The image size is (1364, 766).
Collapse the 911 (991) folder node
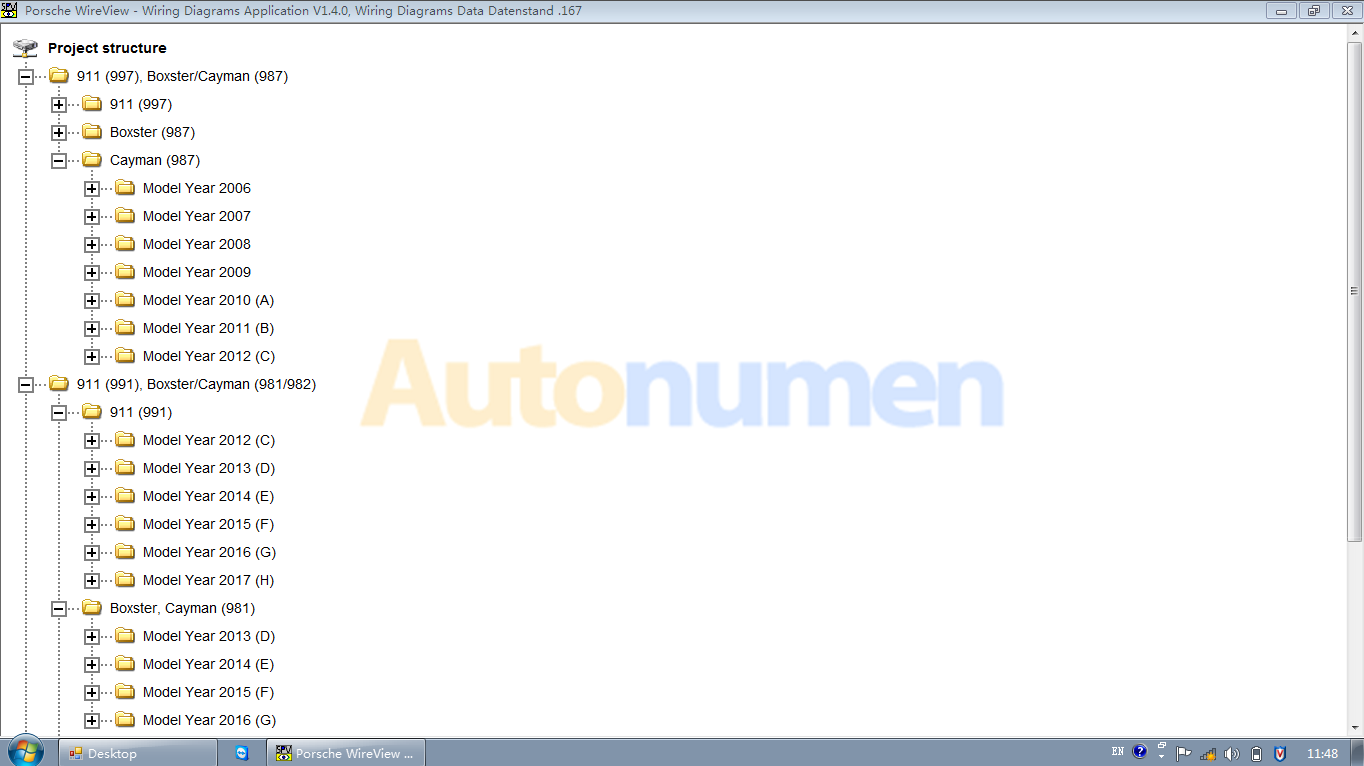click(x=59, y=412)
